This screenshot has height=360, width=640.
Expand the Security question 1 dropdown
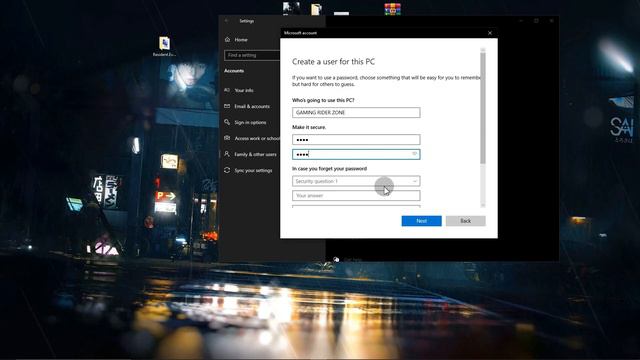(356, 181)
